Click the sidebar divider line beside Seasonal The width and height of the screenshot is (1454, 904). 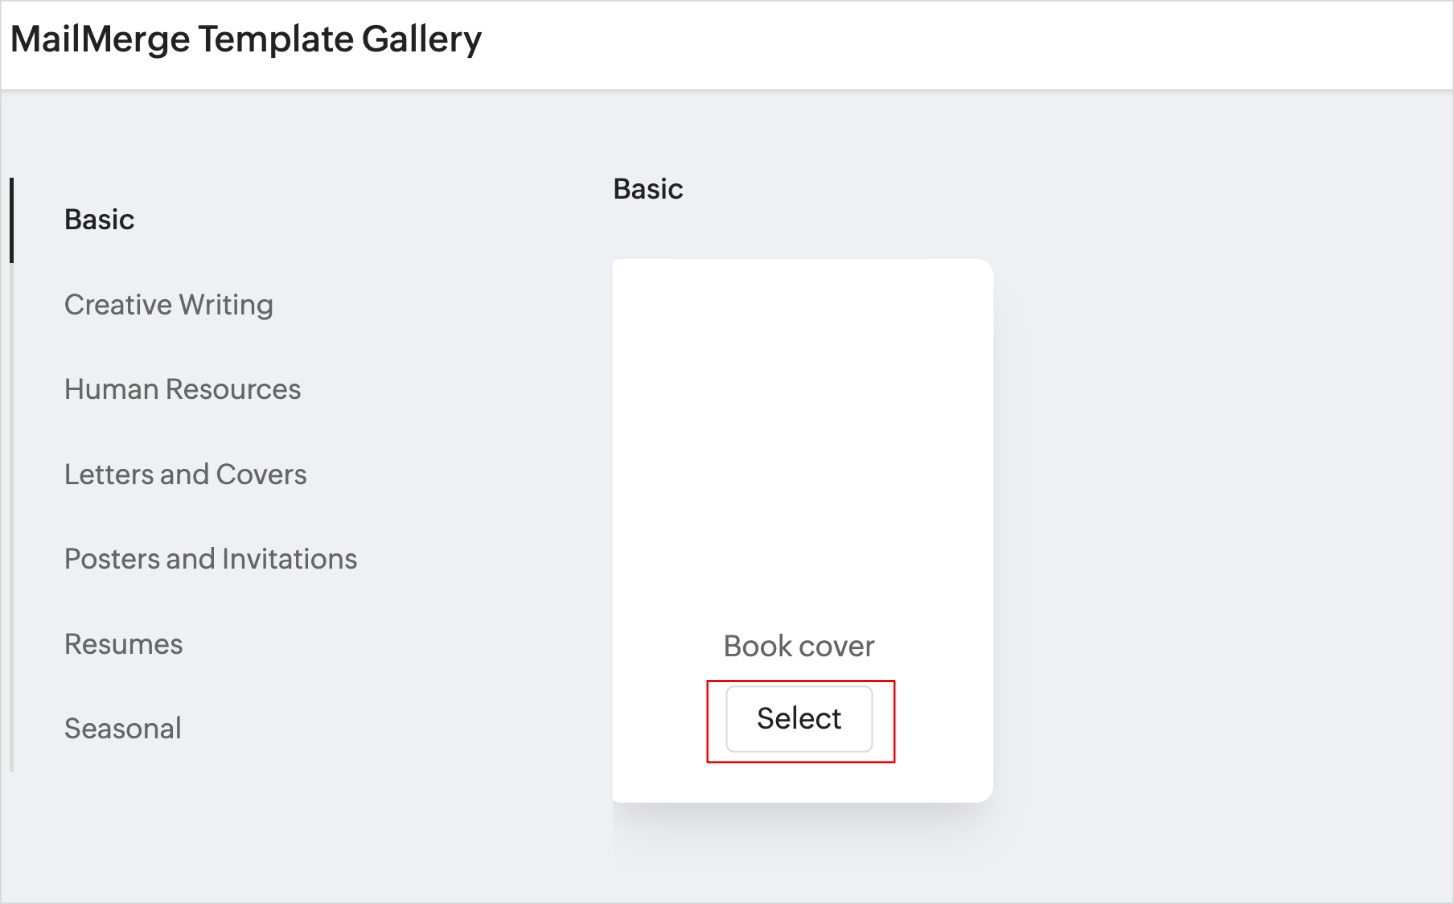tap(12, 729)
